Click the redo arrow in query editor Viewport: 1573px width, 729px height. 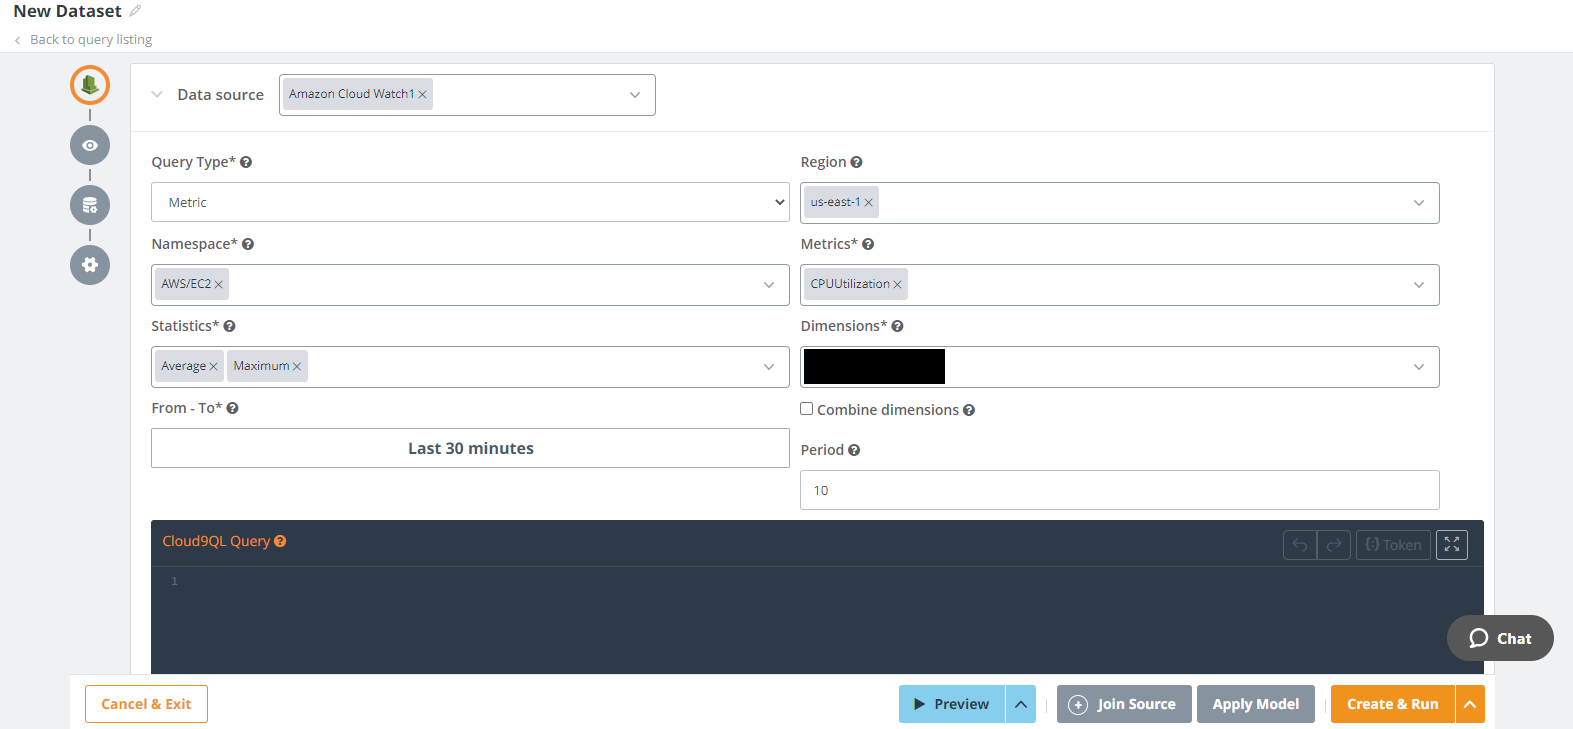coord(1334,544)
